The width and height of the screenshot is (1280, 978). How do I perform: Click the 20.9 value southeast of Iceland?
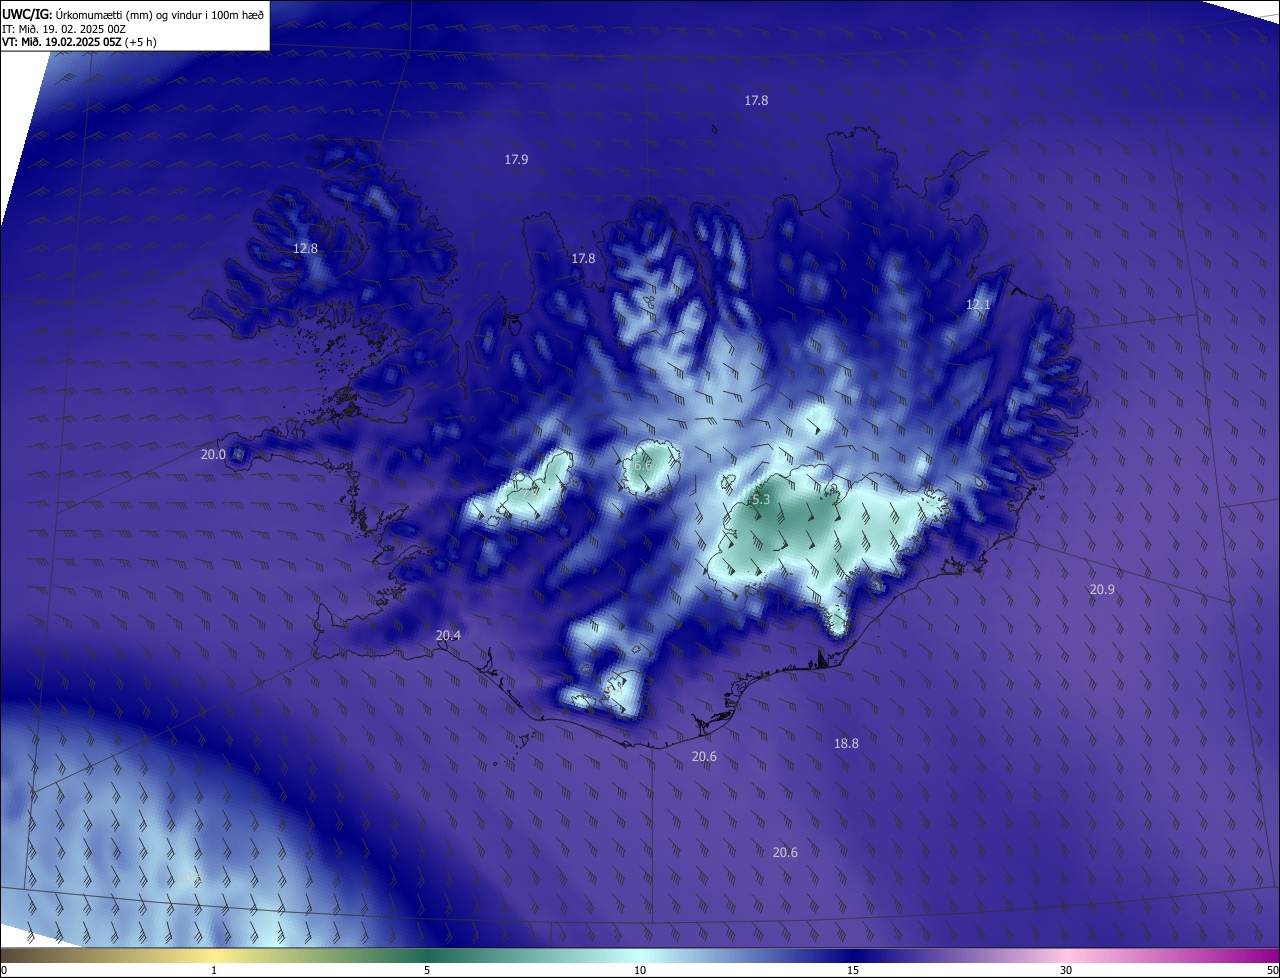coord(1102,590)
